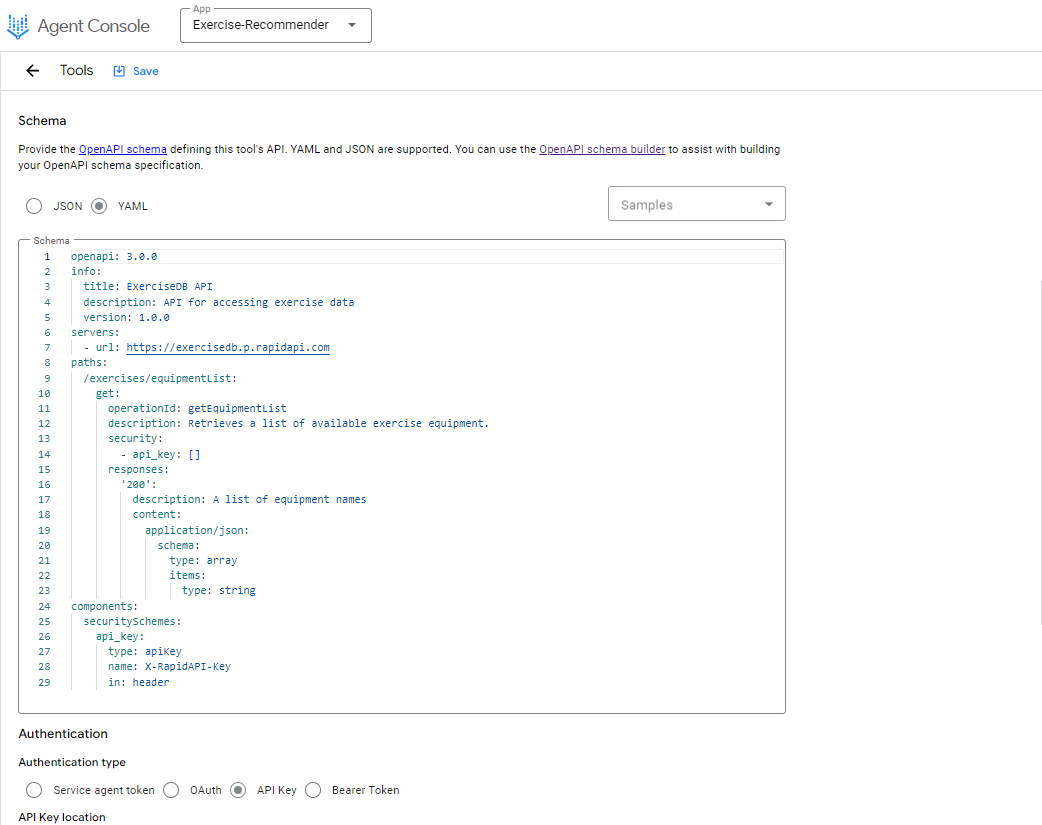The width and height of the screenshot is (1042, 825).
Task: Click 'description: A list of equipment names'
Action: coord(249,499)
